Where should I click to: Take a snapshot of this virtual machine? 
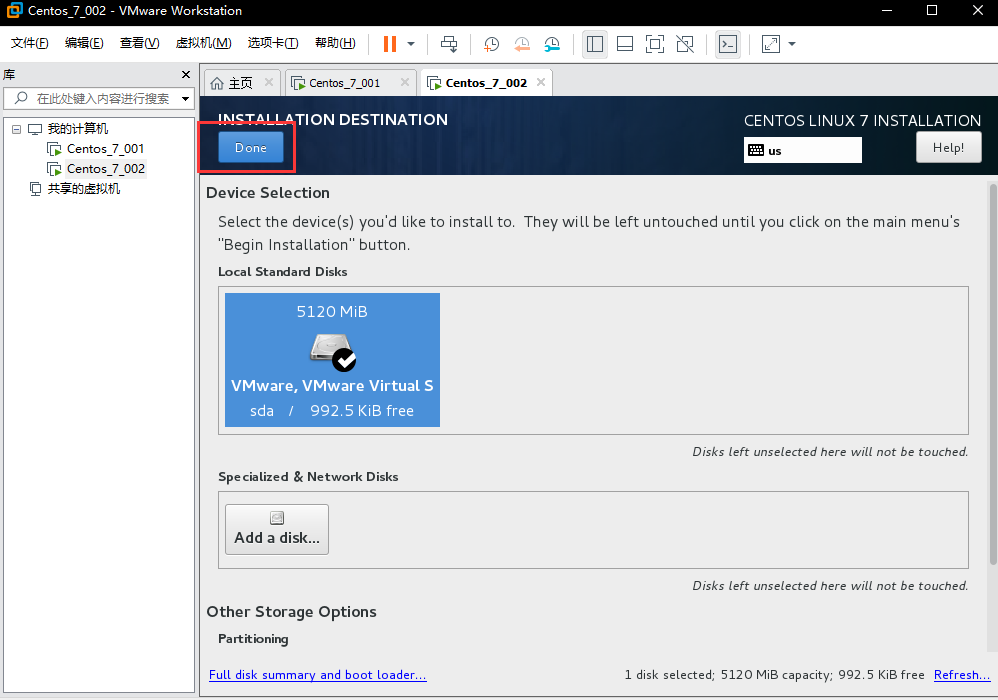tap(491, 44)
